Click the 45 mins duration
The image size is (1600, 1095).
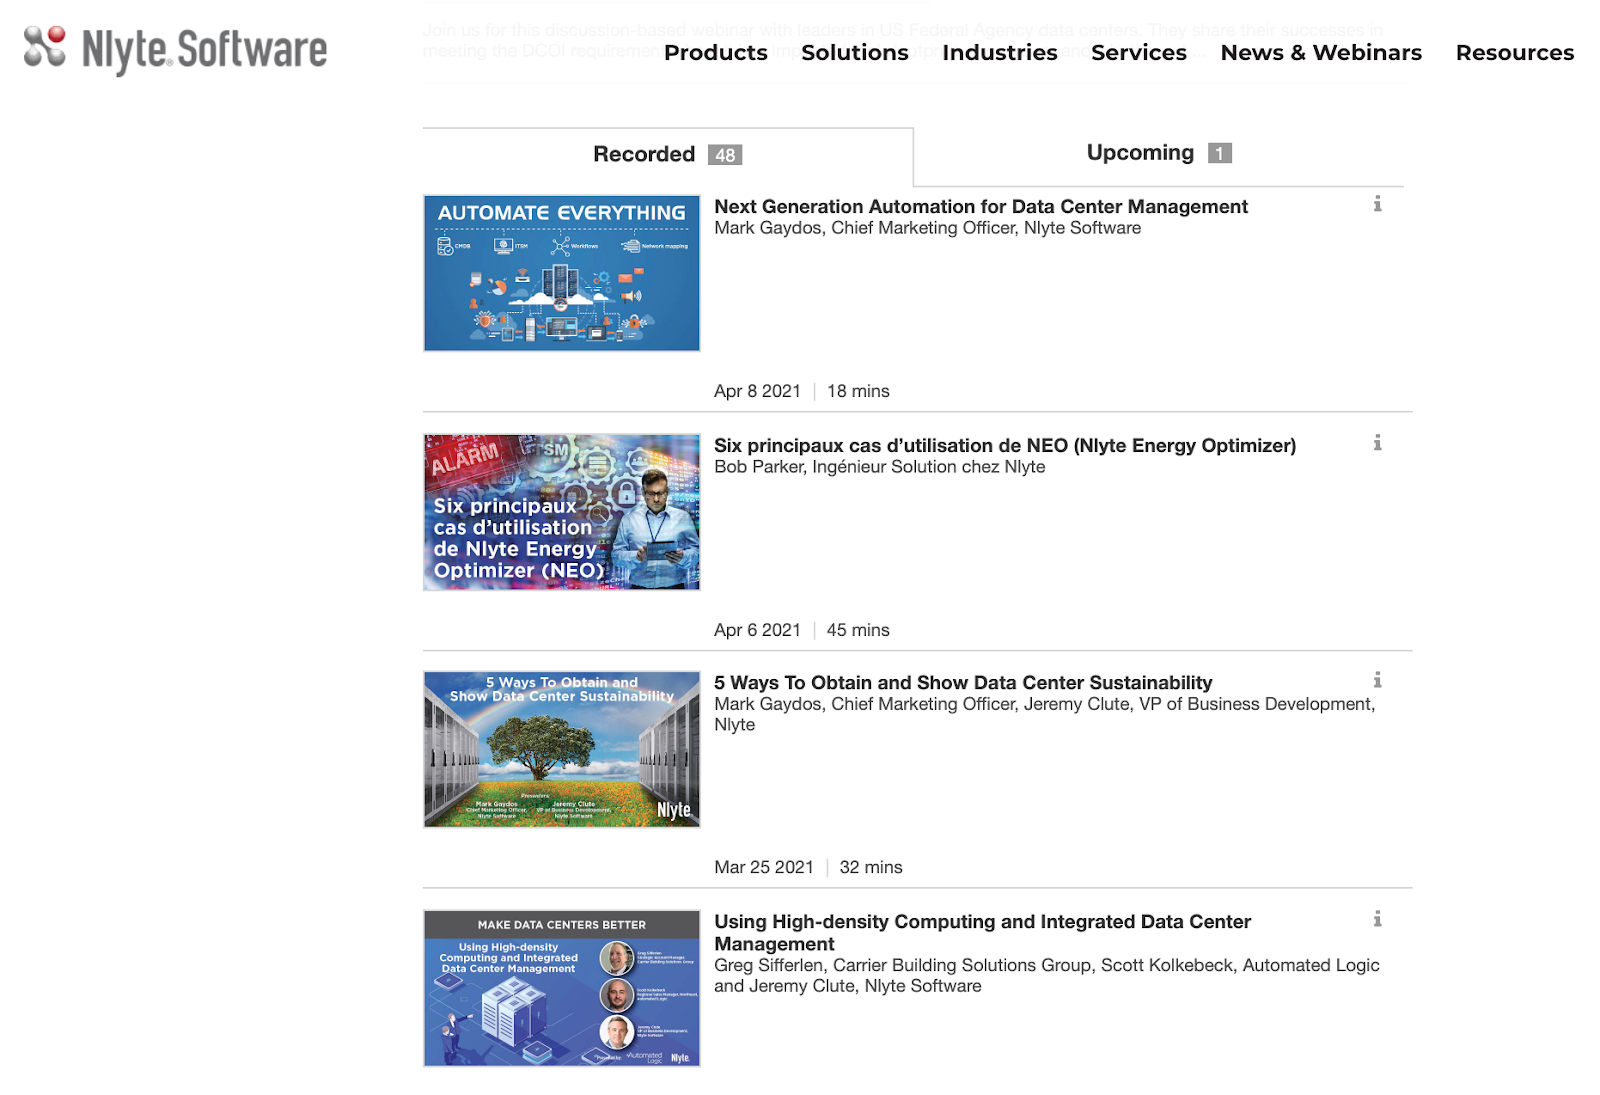pyautogui.click(x=858, y=630)
